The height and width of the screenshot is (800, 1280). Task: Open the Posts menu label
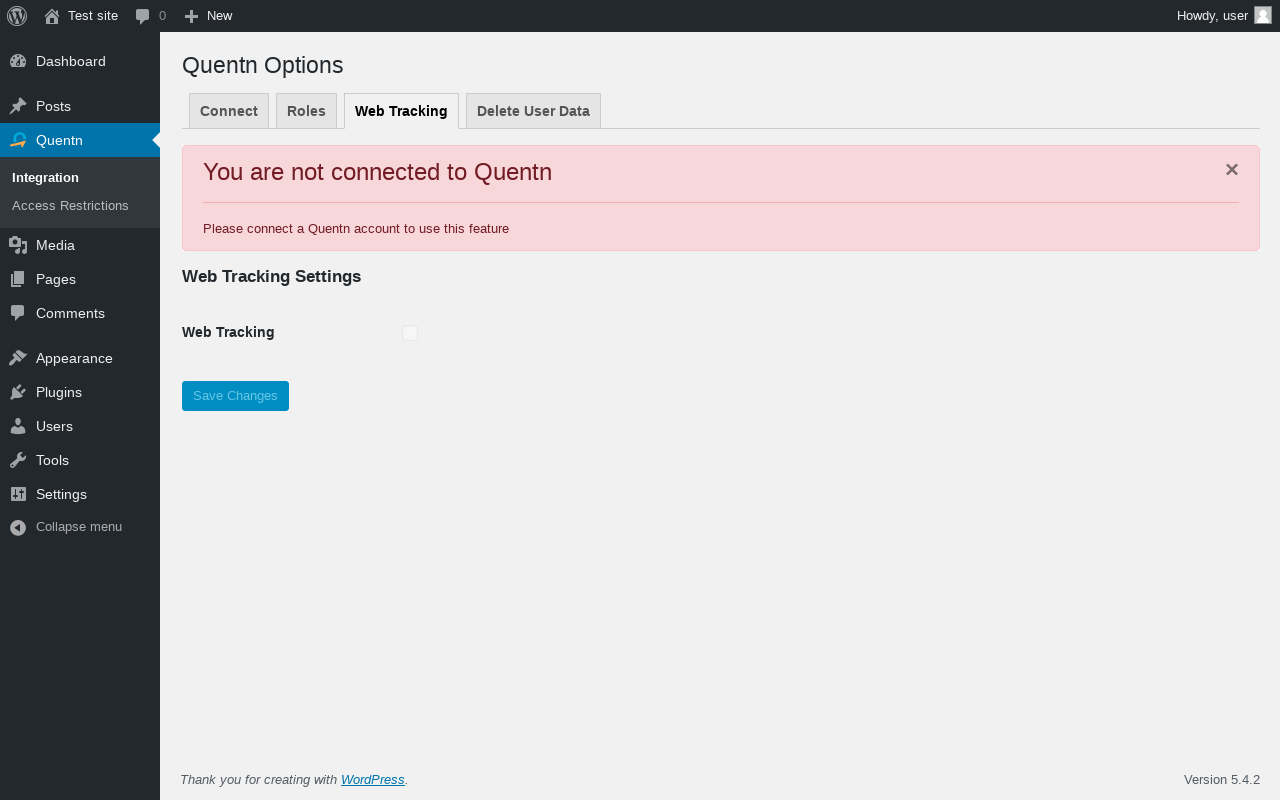53,106
